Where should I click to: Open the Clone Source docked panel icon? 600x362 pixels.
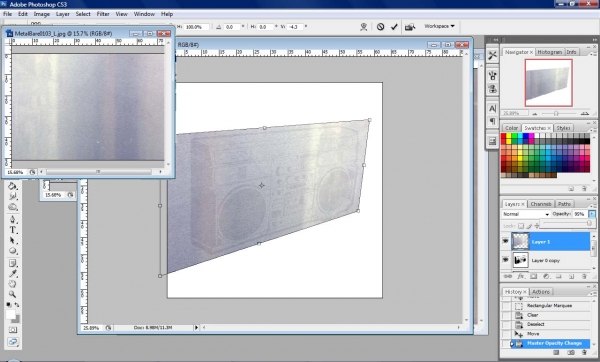[492, 89]
